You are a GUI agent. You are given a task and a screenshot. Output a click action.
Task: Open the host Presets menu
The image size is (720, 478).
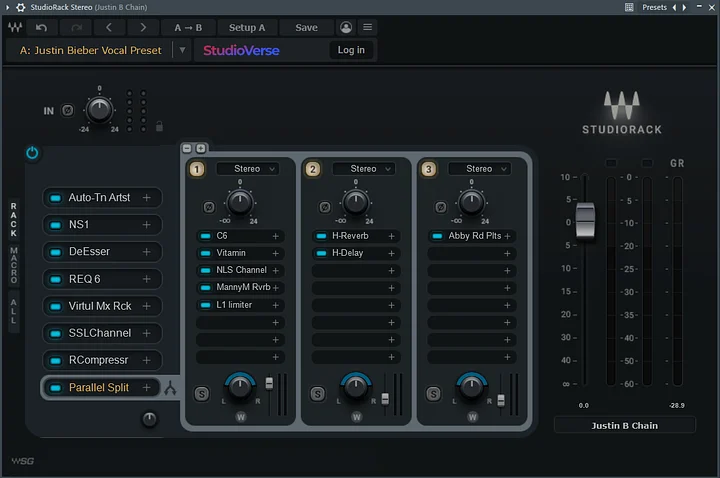(x=654, y=7)
